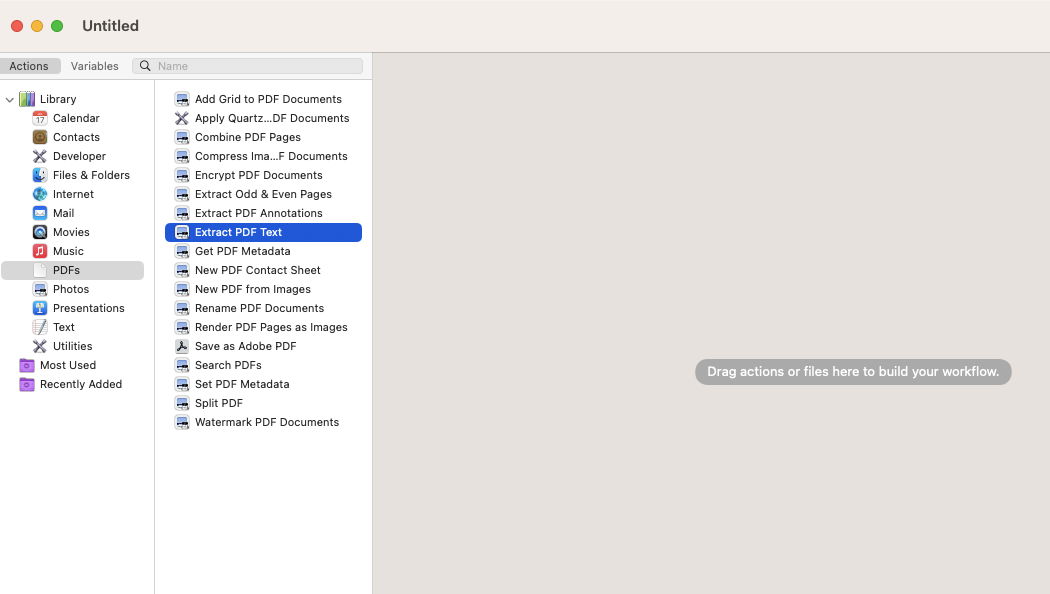
Task: Click the Watermark PDF Documents icon
Action: [181, 422]
